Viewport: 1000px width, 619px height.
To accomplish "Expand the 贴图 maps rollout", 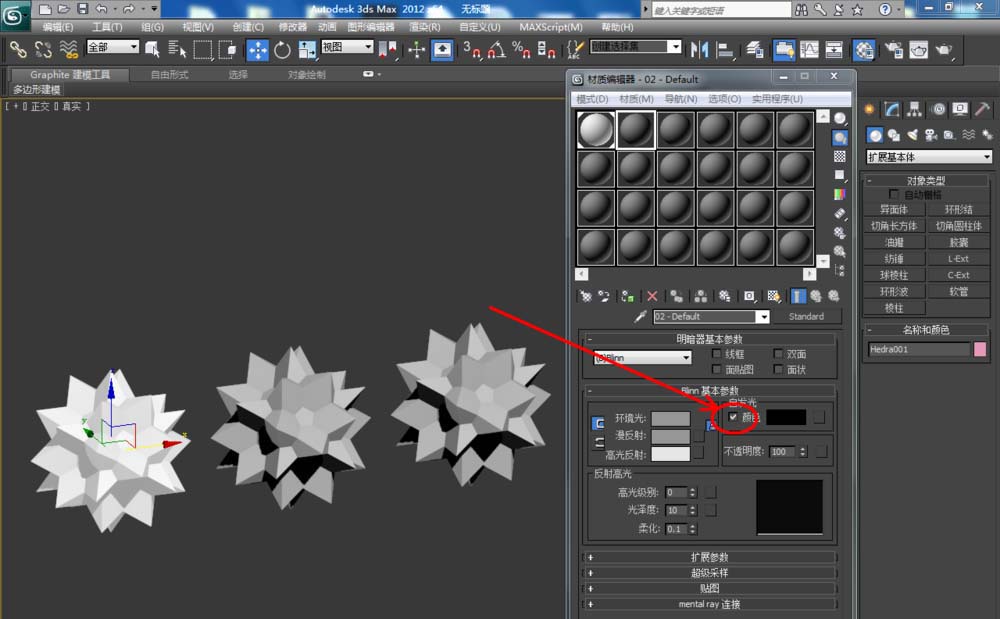I will click(709, 588).
